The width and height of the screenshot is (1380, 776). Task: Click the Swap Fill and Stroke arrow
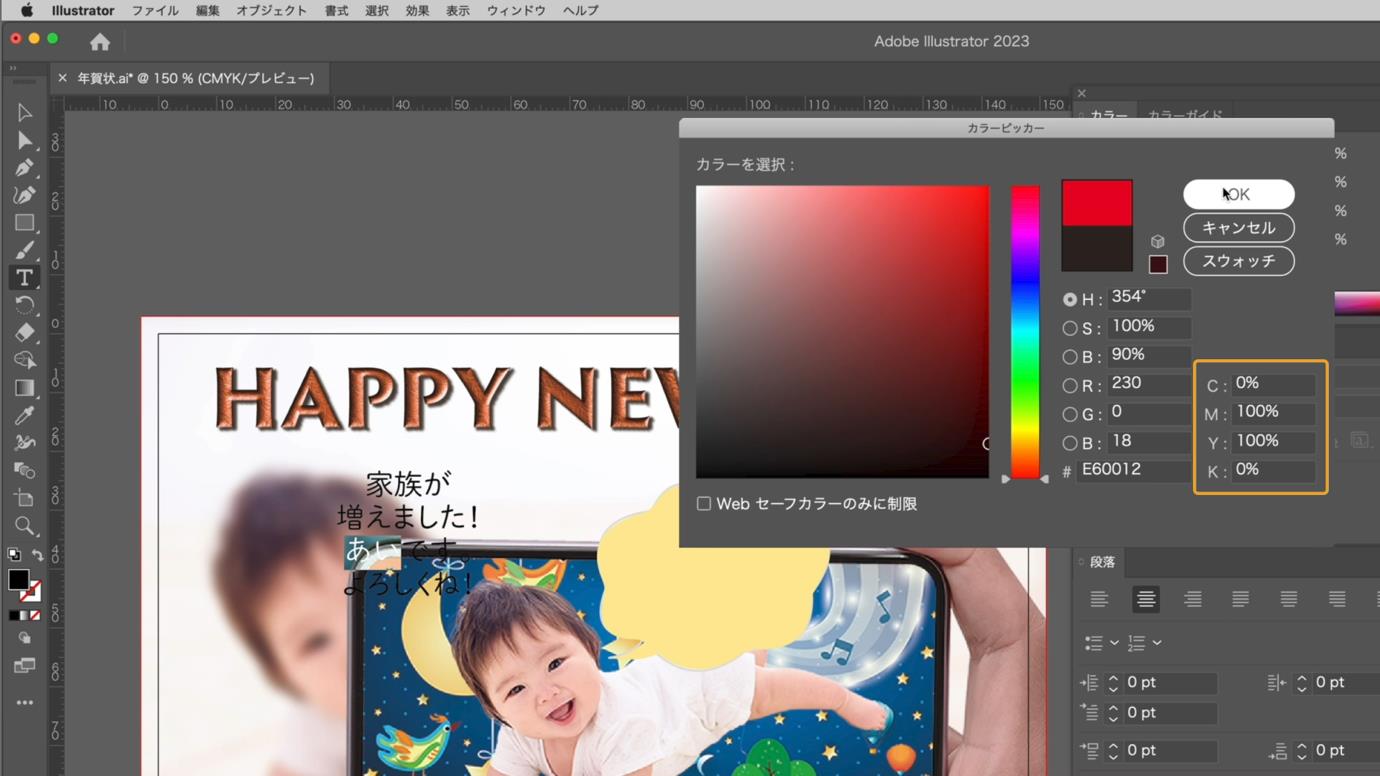click(37, 556)
